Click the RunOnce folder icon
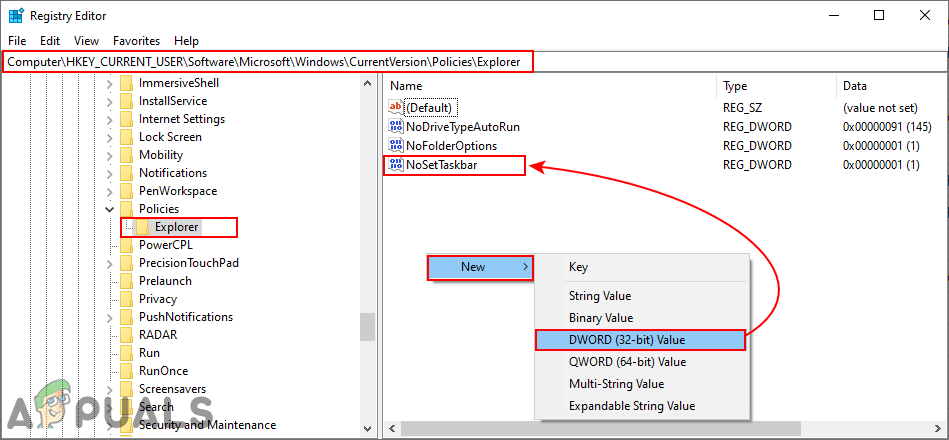 click(x=126, y=370)
